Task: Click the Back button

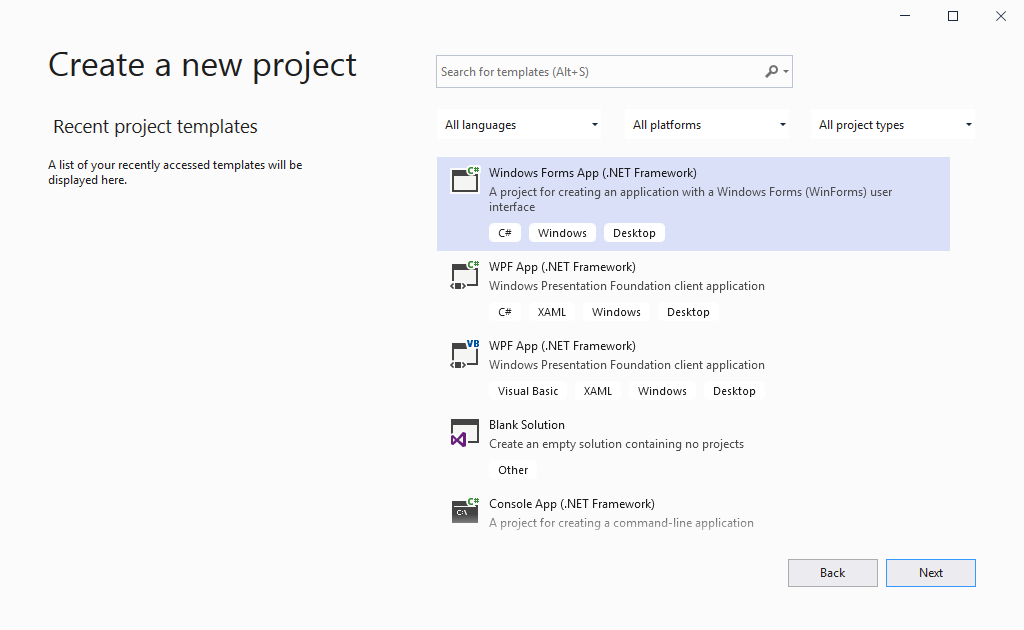Action: [x=833, y=573]
